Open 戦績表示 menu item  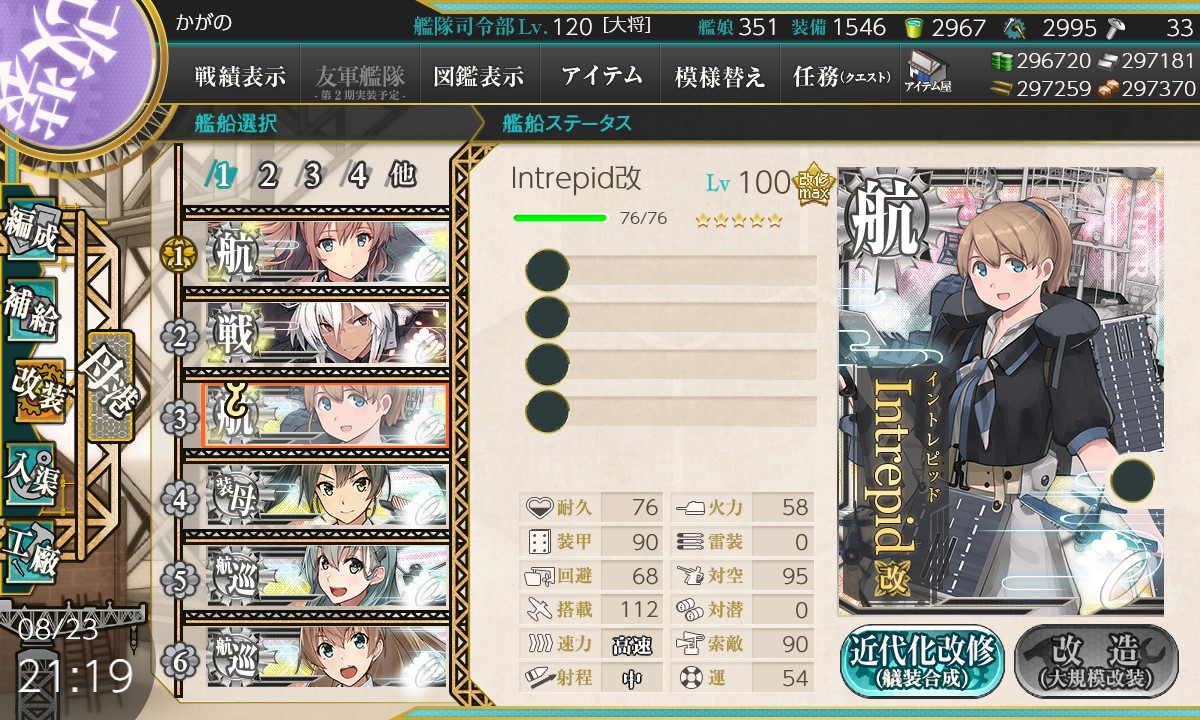click(239, 76)
